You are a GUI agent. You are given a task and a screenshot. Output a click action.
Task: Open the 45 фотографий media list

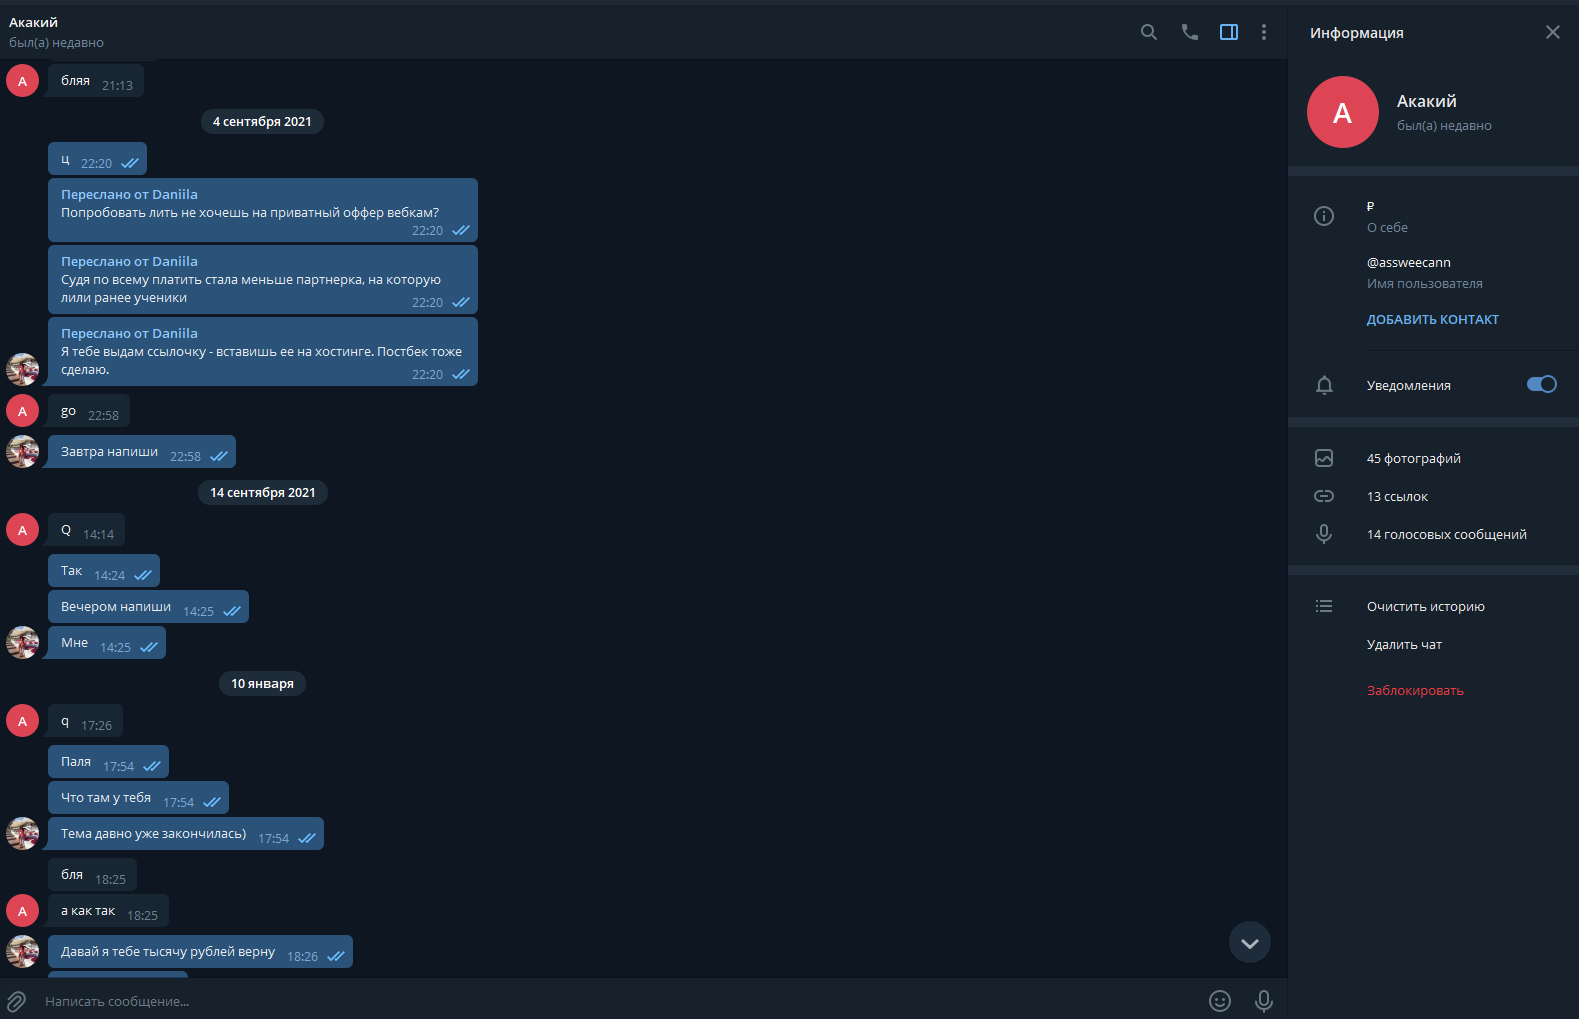coord(1433,458)
